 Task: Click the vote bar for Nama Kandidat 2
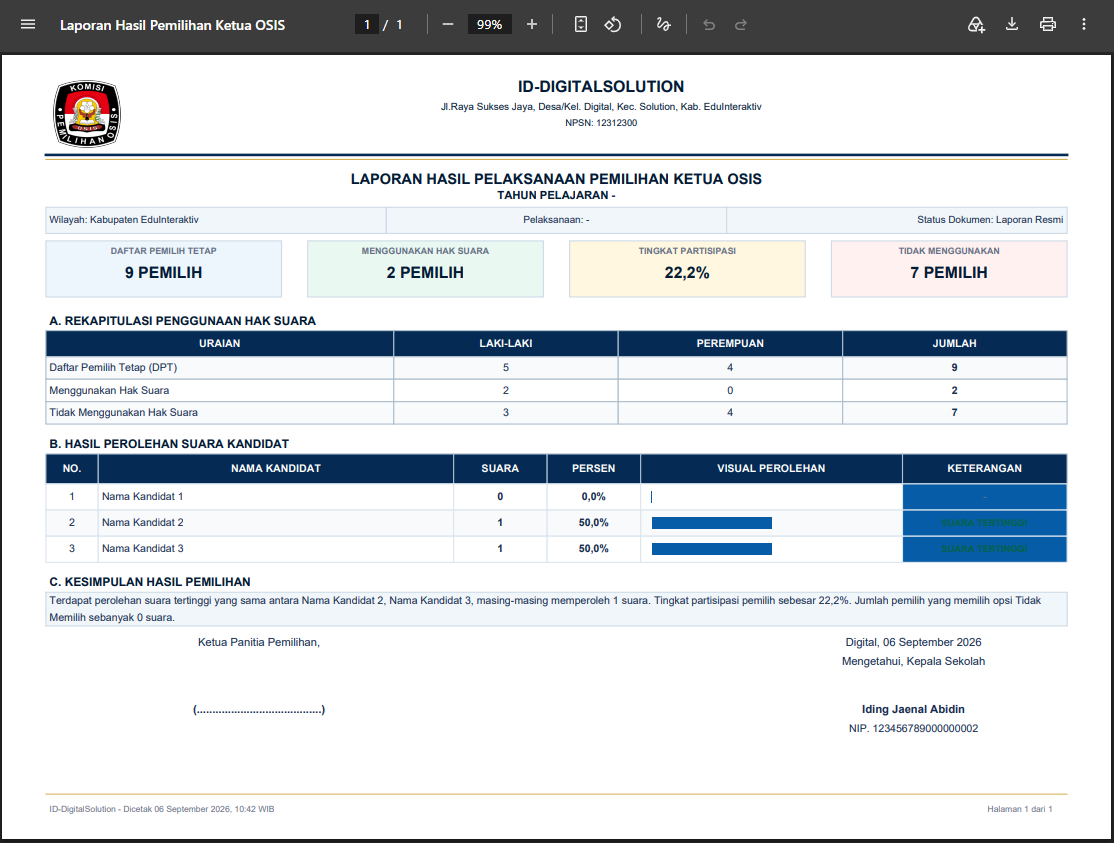(x=712, y=523)
